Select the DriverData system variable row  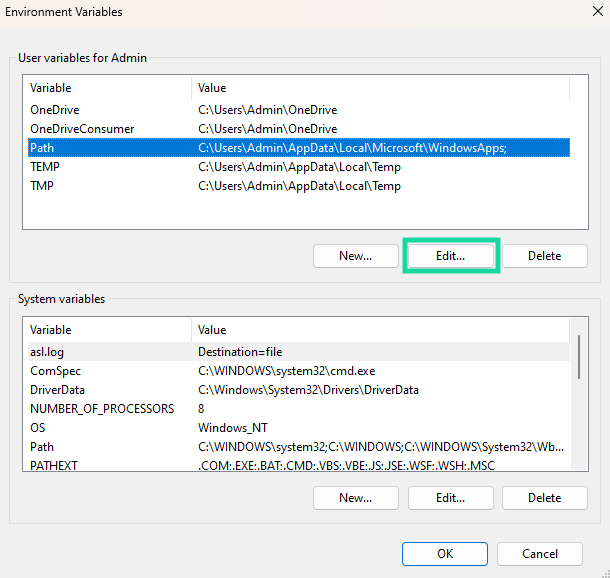(x=57, y=390)
